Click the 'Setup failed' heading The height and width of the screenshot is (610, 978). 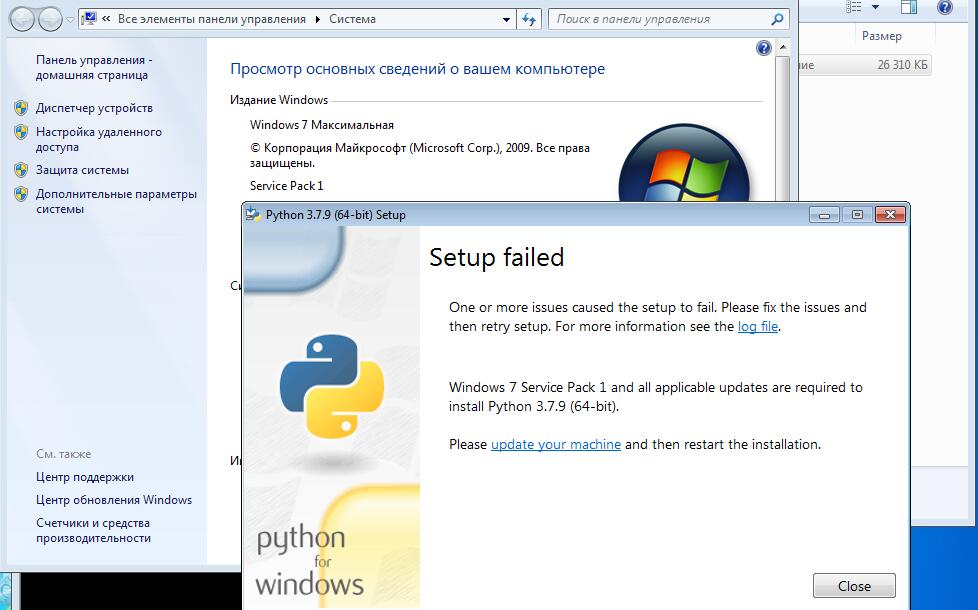pos(496,257)
